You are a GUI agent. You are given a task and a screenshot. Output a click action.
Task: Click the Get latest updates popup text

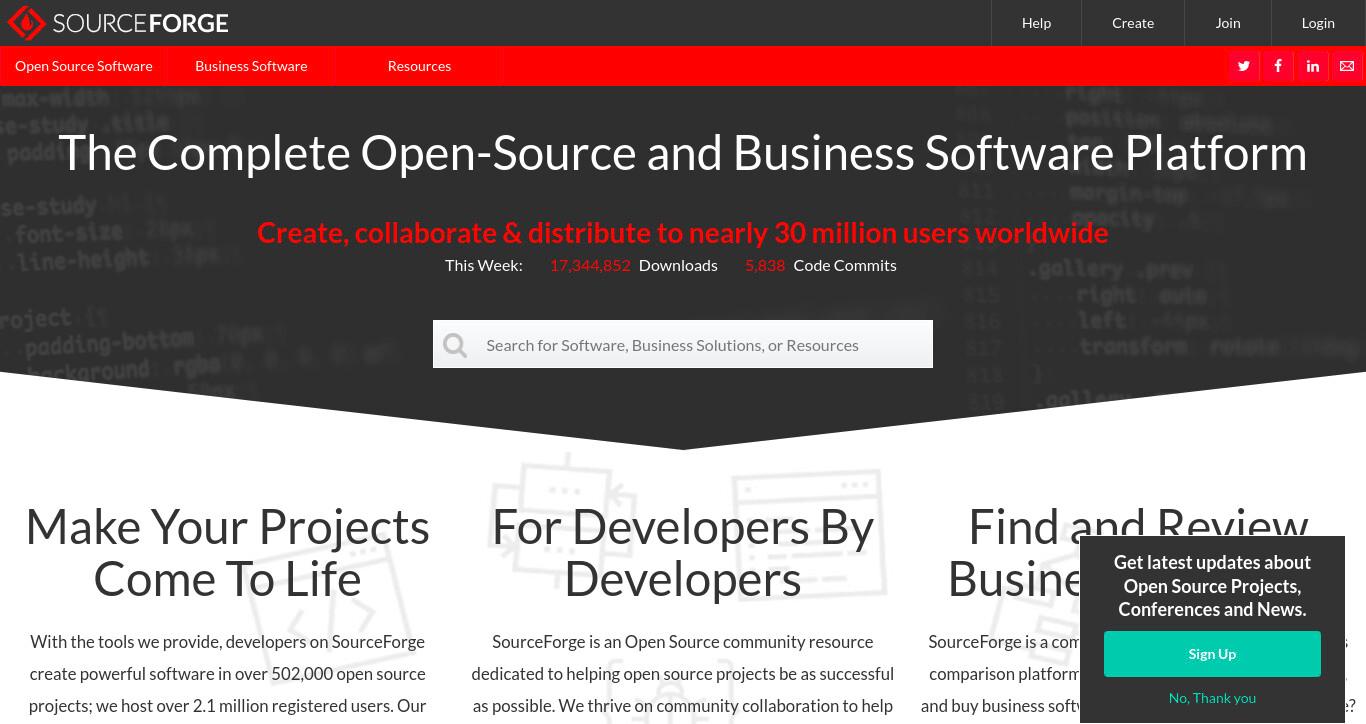[x=1212, y=586]
